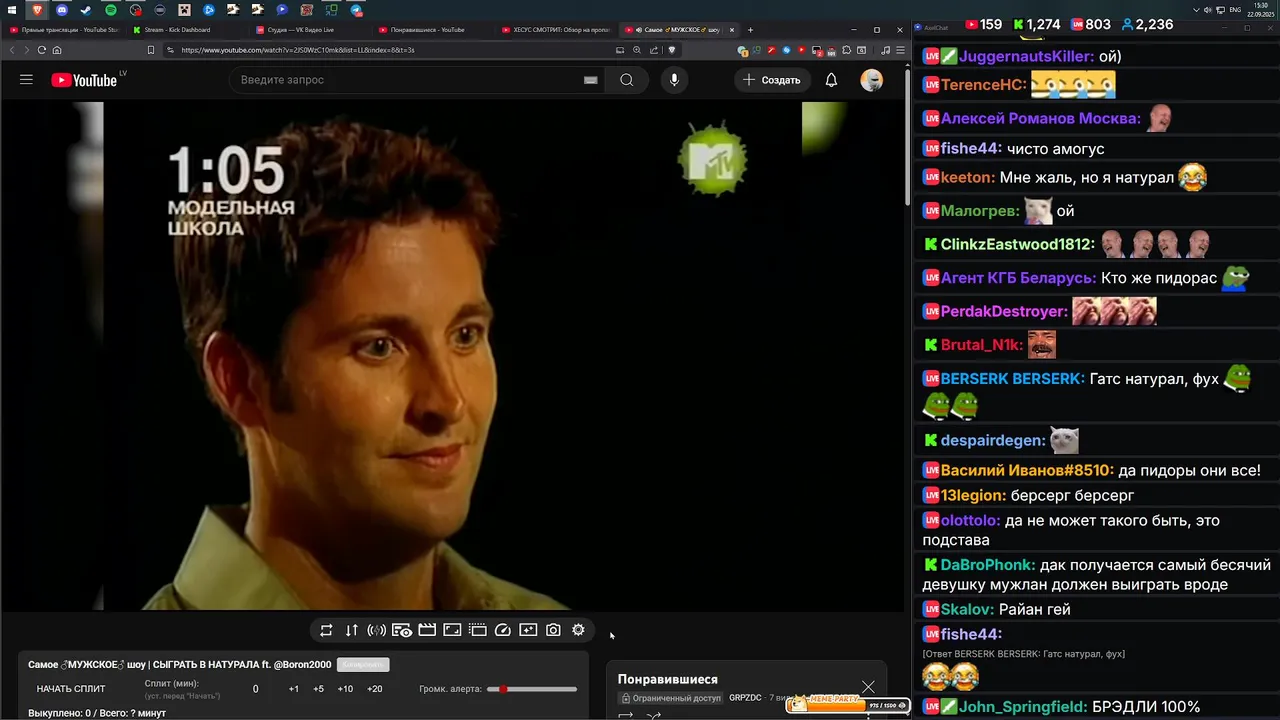Image resolution: width=1280 pixels, height=720 pixels.
Task: Click the card-with-eye icon in player toolbar
Action: coord(402,630)
